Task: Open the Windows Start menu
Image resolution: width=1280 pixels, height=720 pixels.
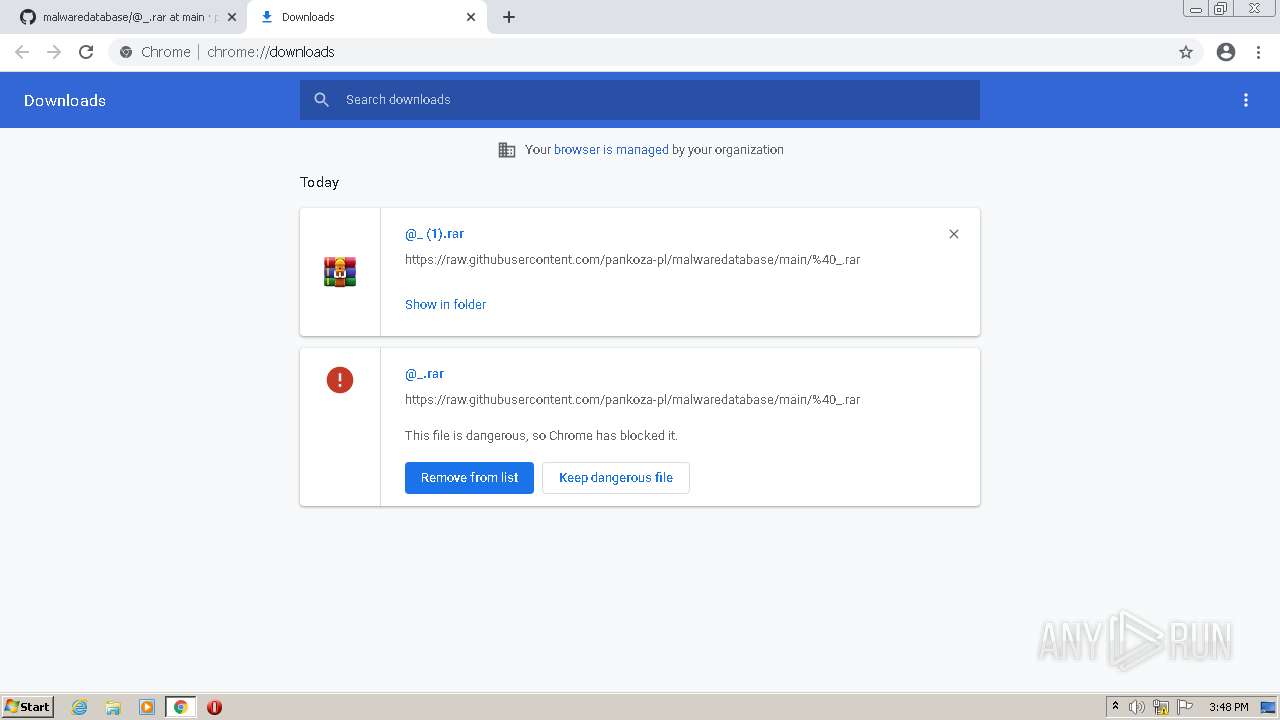Action: pos(28,707)
